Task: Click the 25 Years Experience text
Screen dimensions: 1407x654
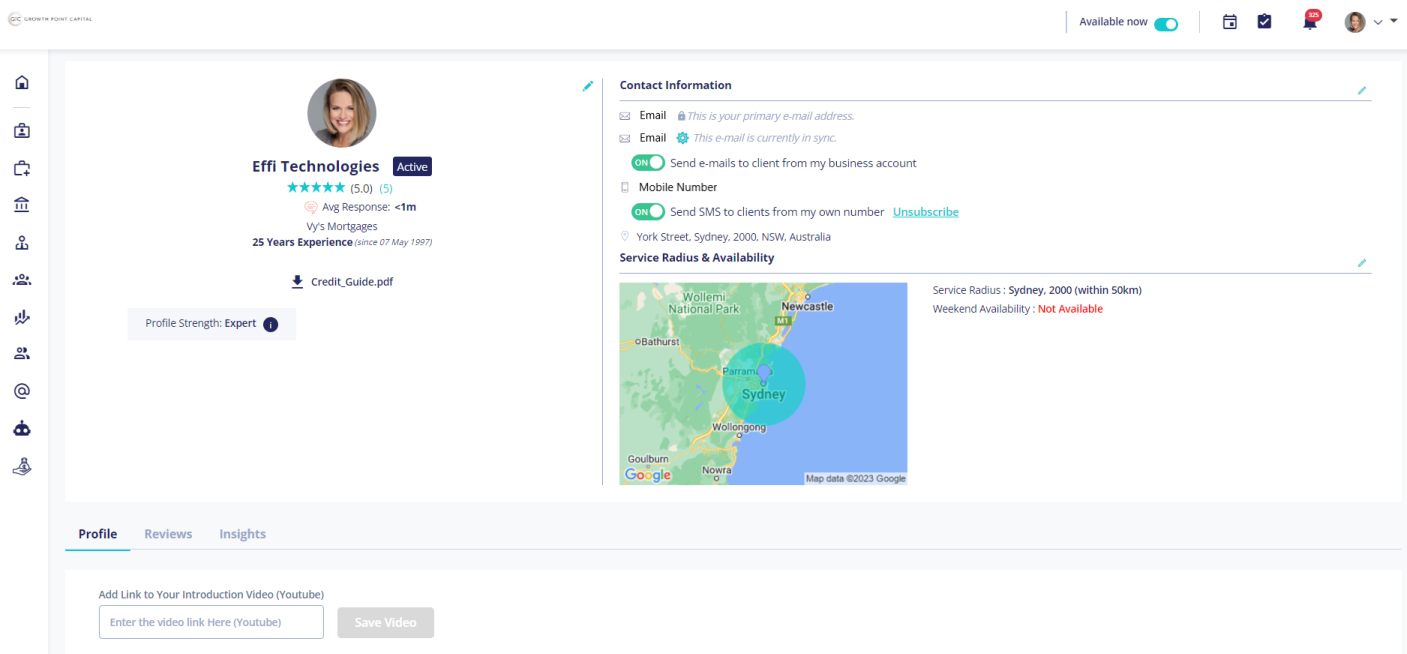Action: [303, 242]
